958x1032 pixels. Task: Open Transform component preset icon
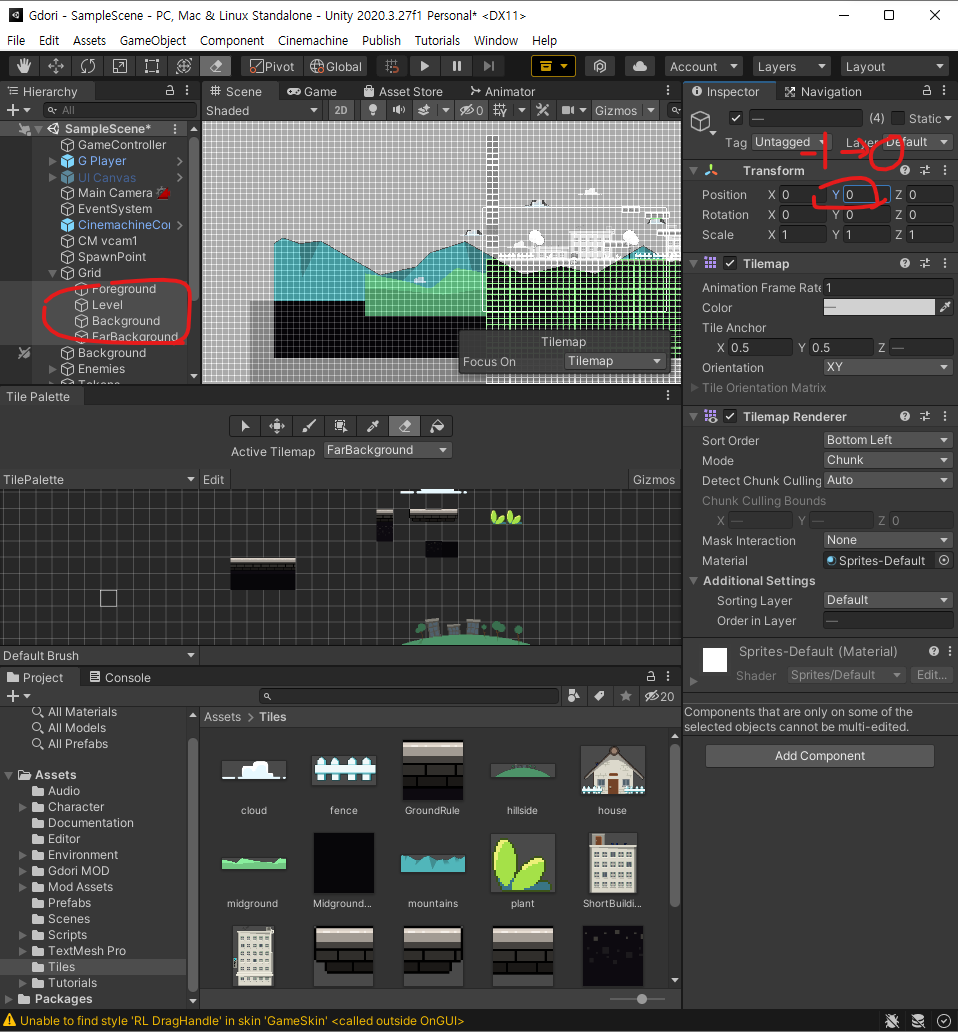[x=924, y=170]
